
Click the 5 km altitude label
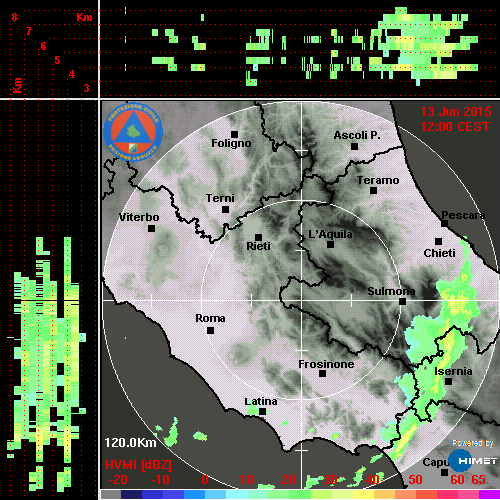point(57,60)
